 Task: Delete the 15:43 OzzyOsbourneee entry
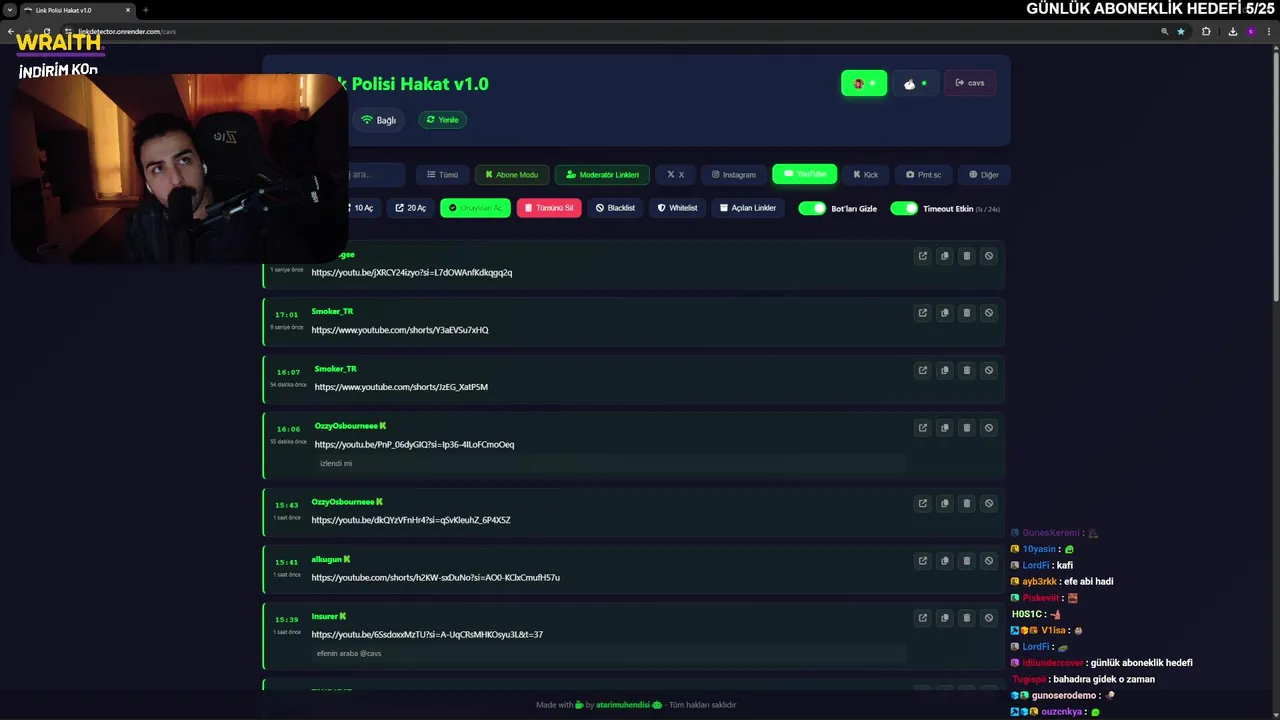(x=966, y=503)
